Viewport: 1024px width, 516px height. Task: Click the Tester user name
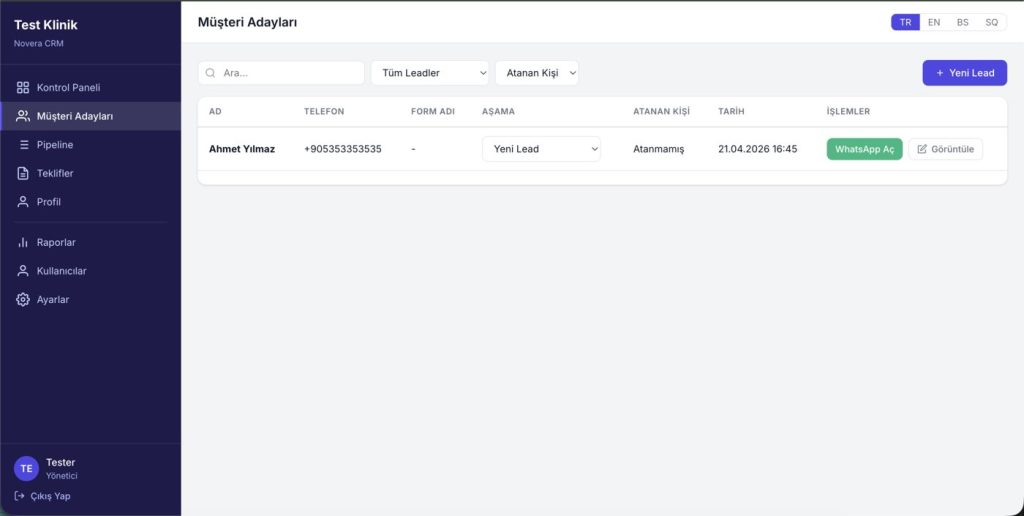pos(61,462)
